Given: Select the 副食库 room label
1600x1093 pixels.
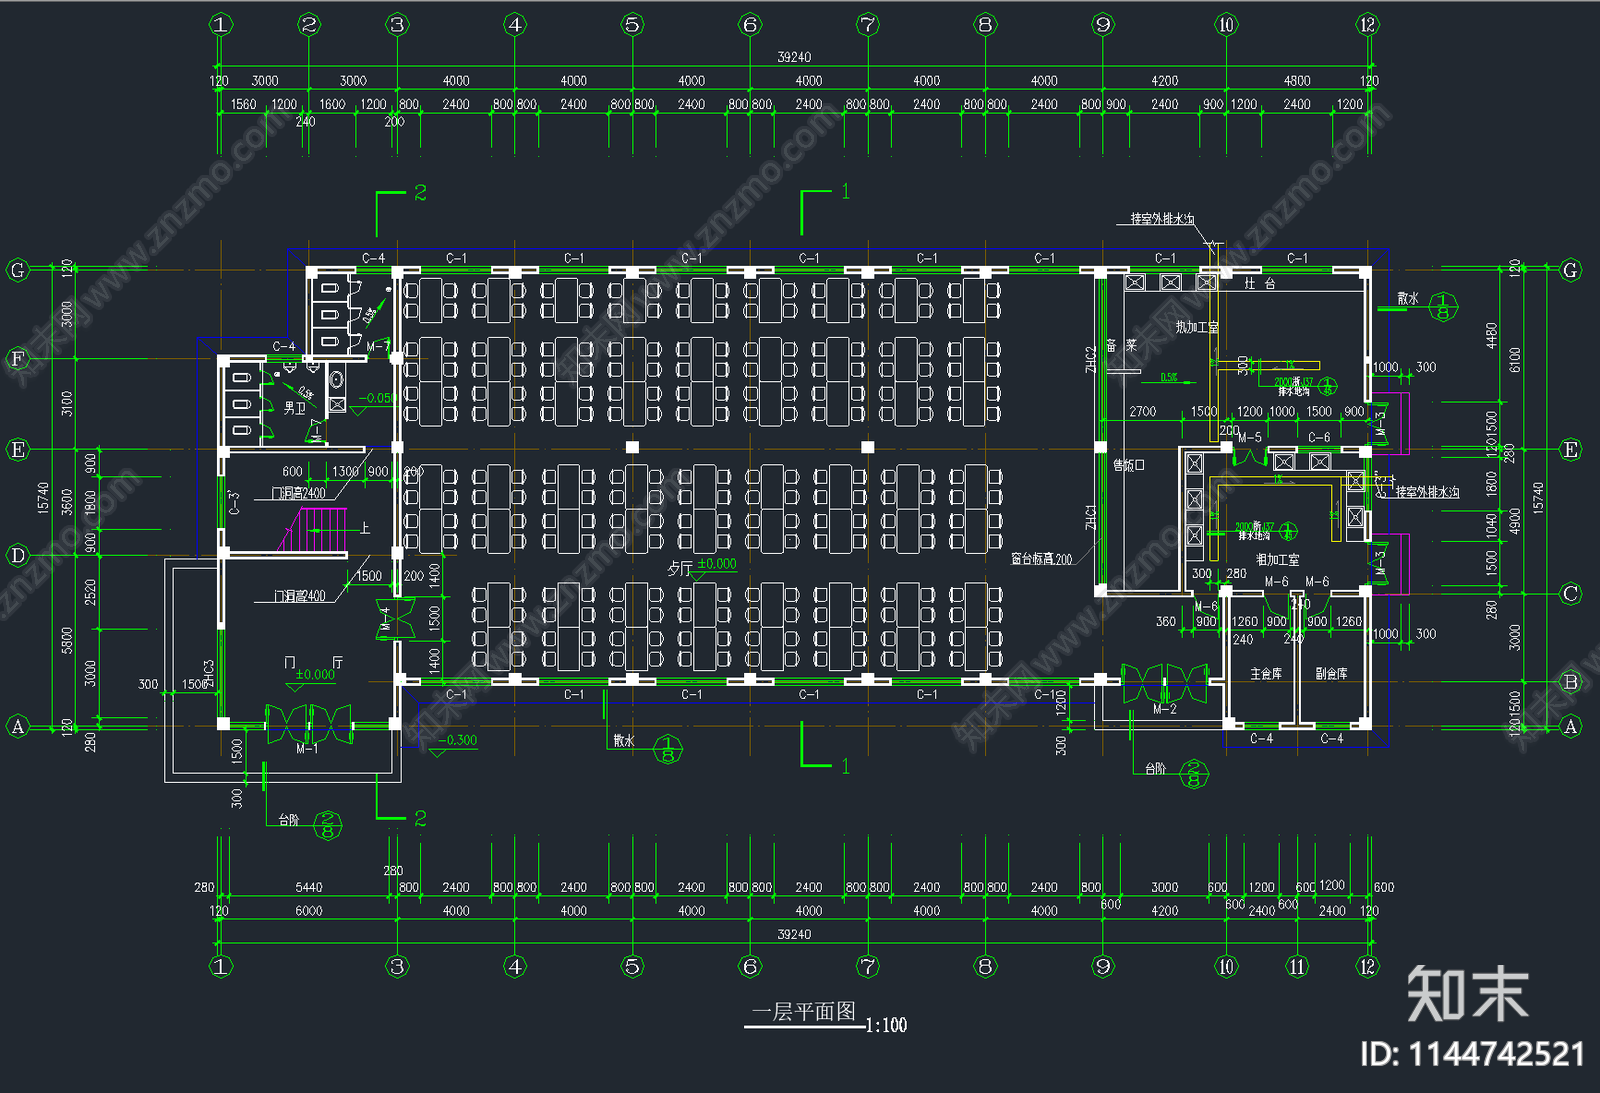Looking at the screenshot, I should [1331, 674].
